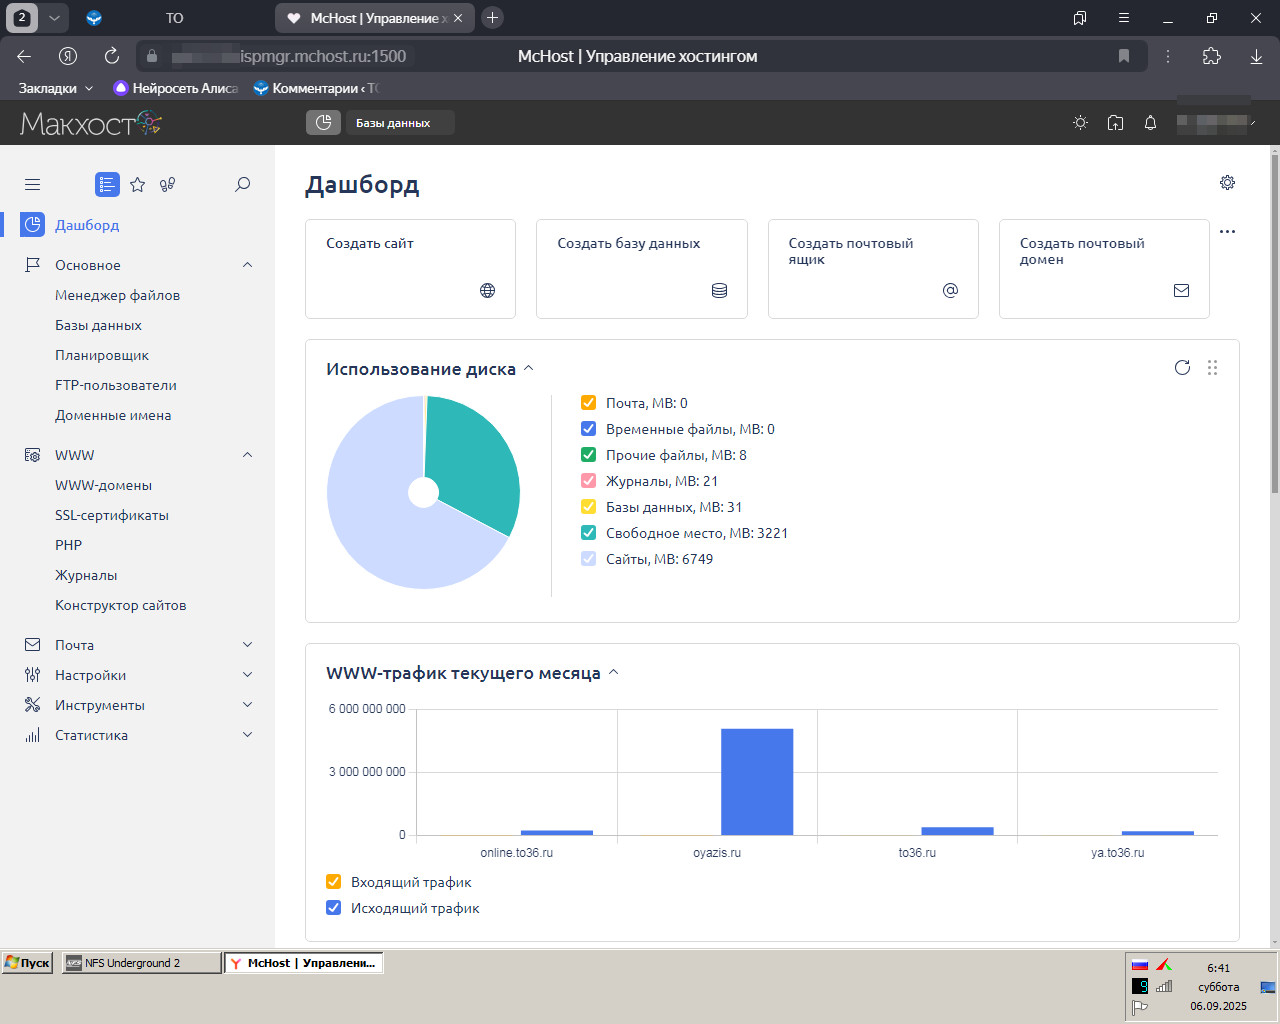
Task: Toggle Сайты, MB: 6749 checkbox
Action: click(x=588, y=559)
